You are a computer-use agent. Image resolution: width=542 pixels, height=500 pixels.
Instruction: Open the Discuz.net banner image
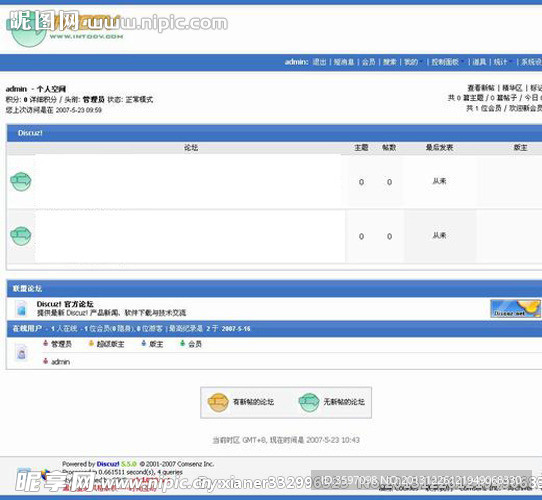pyautogui.click(x=515, y=308)
